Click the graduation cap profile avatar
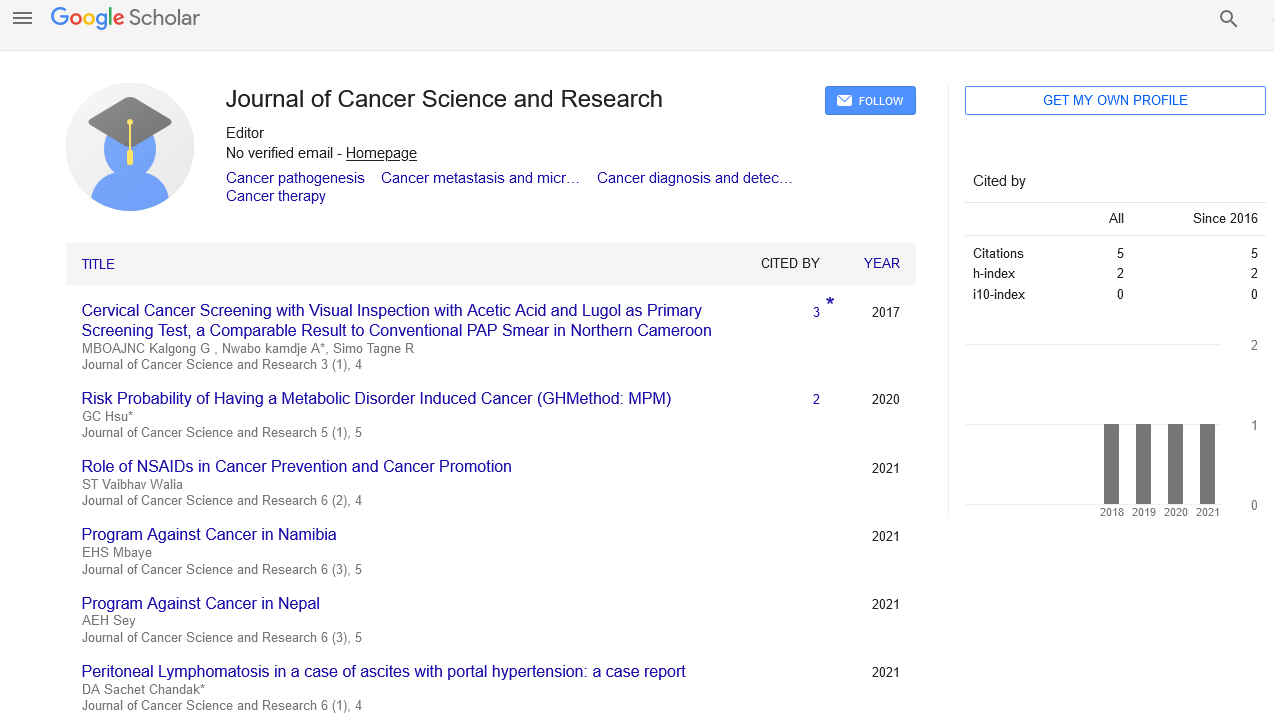The height and width of the screenshot is (722, 1274). [130, 148]
